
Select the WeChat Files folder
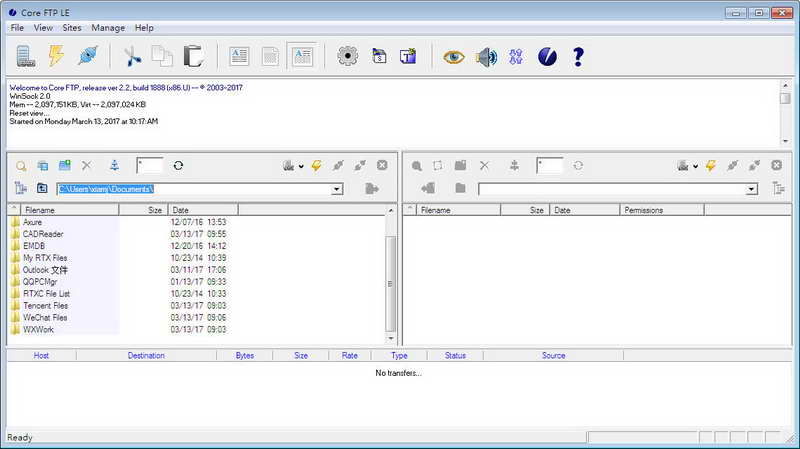coord(45,317)
